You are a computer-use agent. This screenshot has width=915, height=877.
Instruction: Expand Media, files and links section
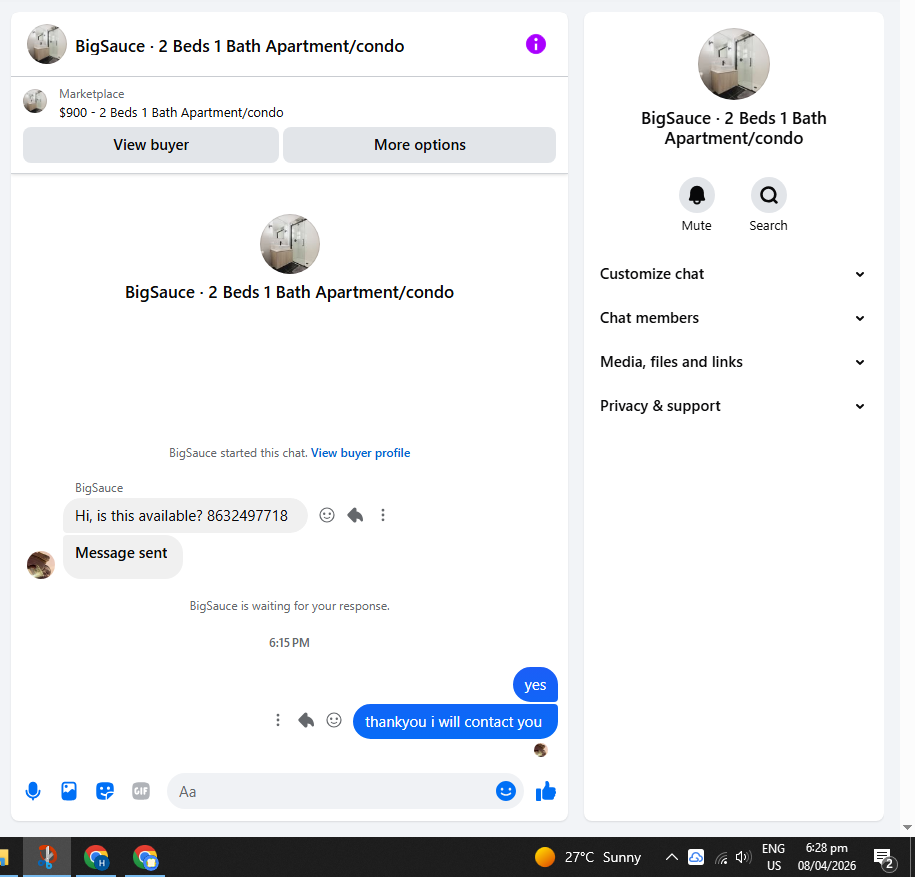tap(733, 362)
